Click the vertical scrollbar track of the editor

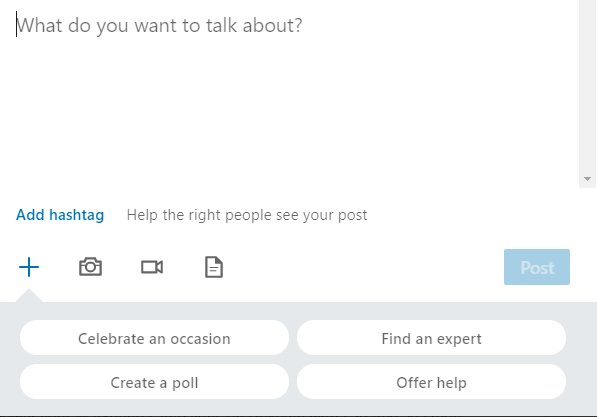click(x=587, y=86)
